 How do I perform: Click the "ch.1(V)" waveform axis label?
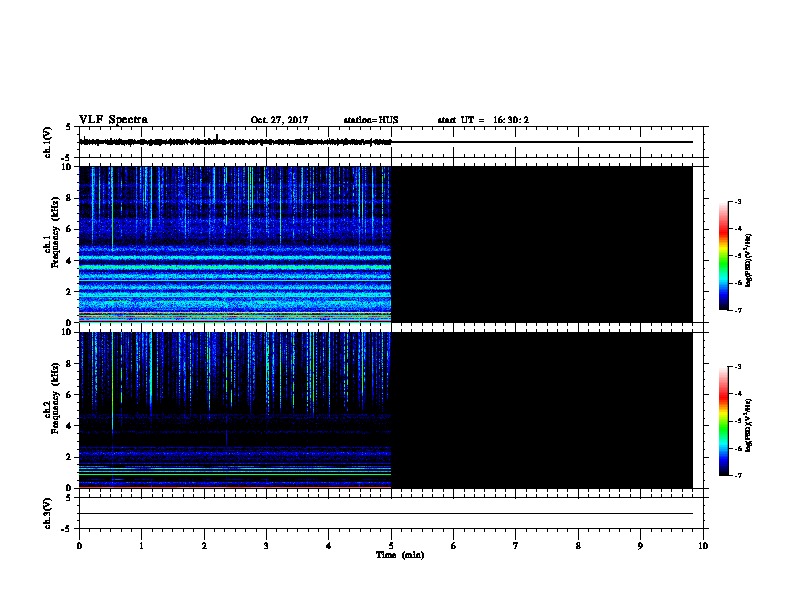coord(48,142)
